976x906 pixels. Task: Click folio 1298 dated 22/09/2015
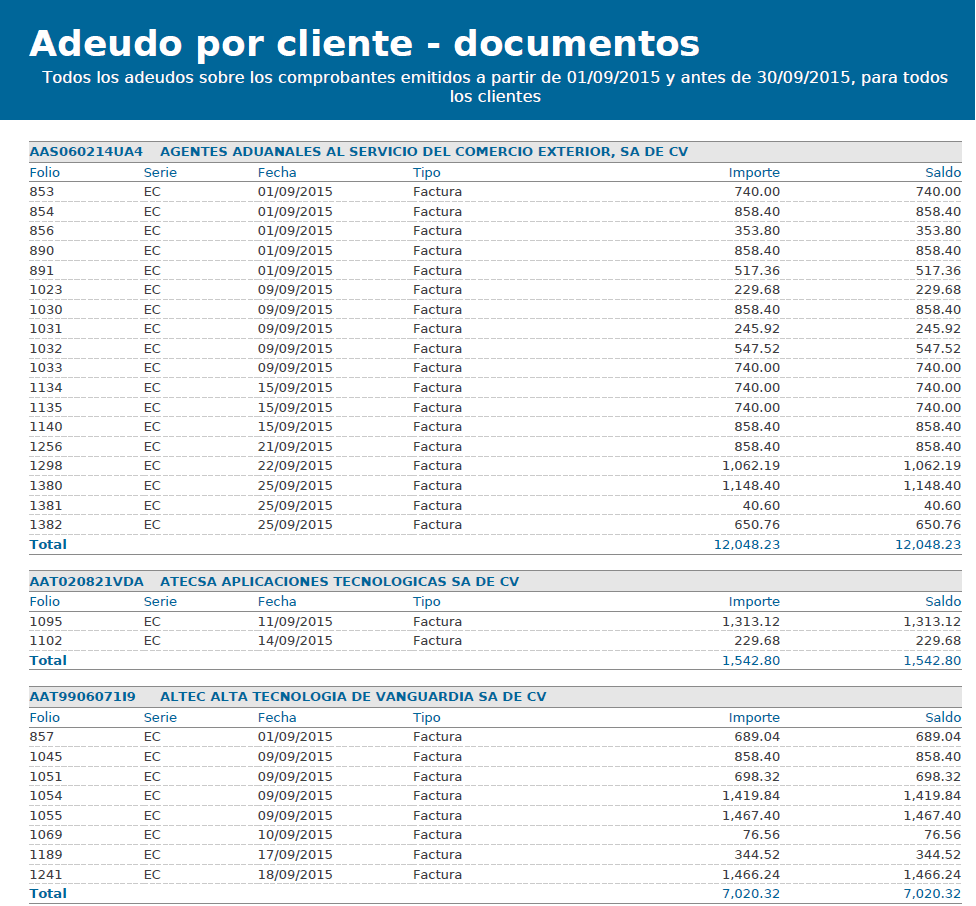tap(46, 466)
